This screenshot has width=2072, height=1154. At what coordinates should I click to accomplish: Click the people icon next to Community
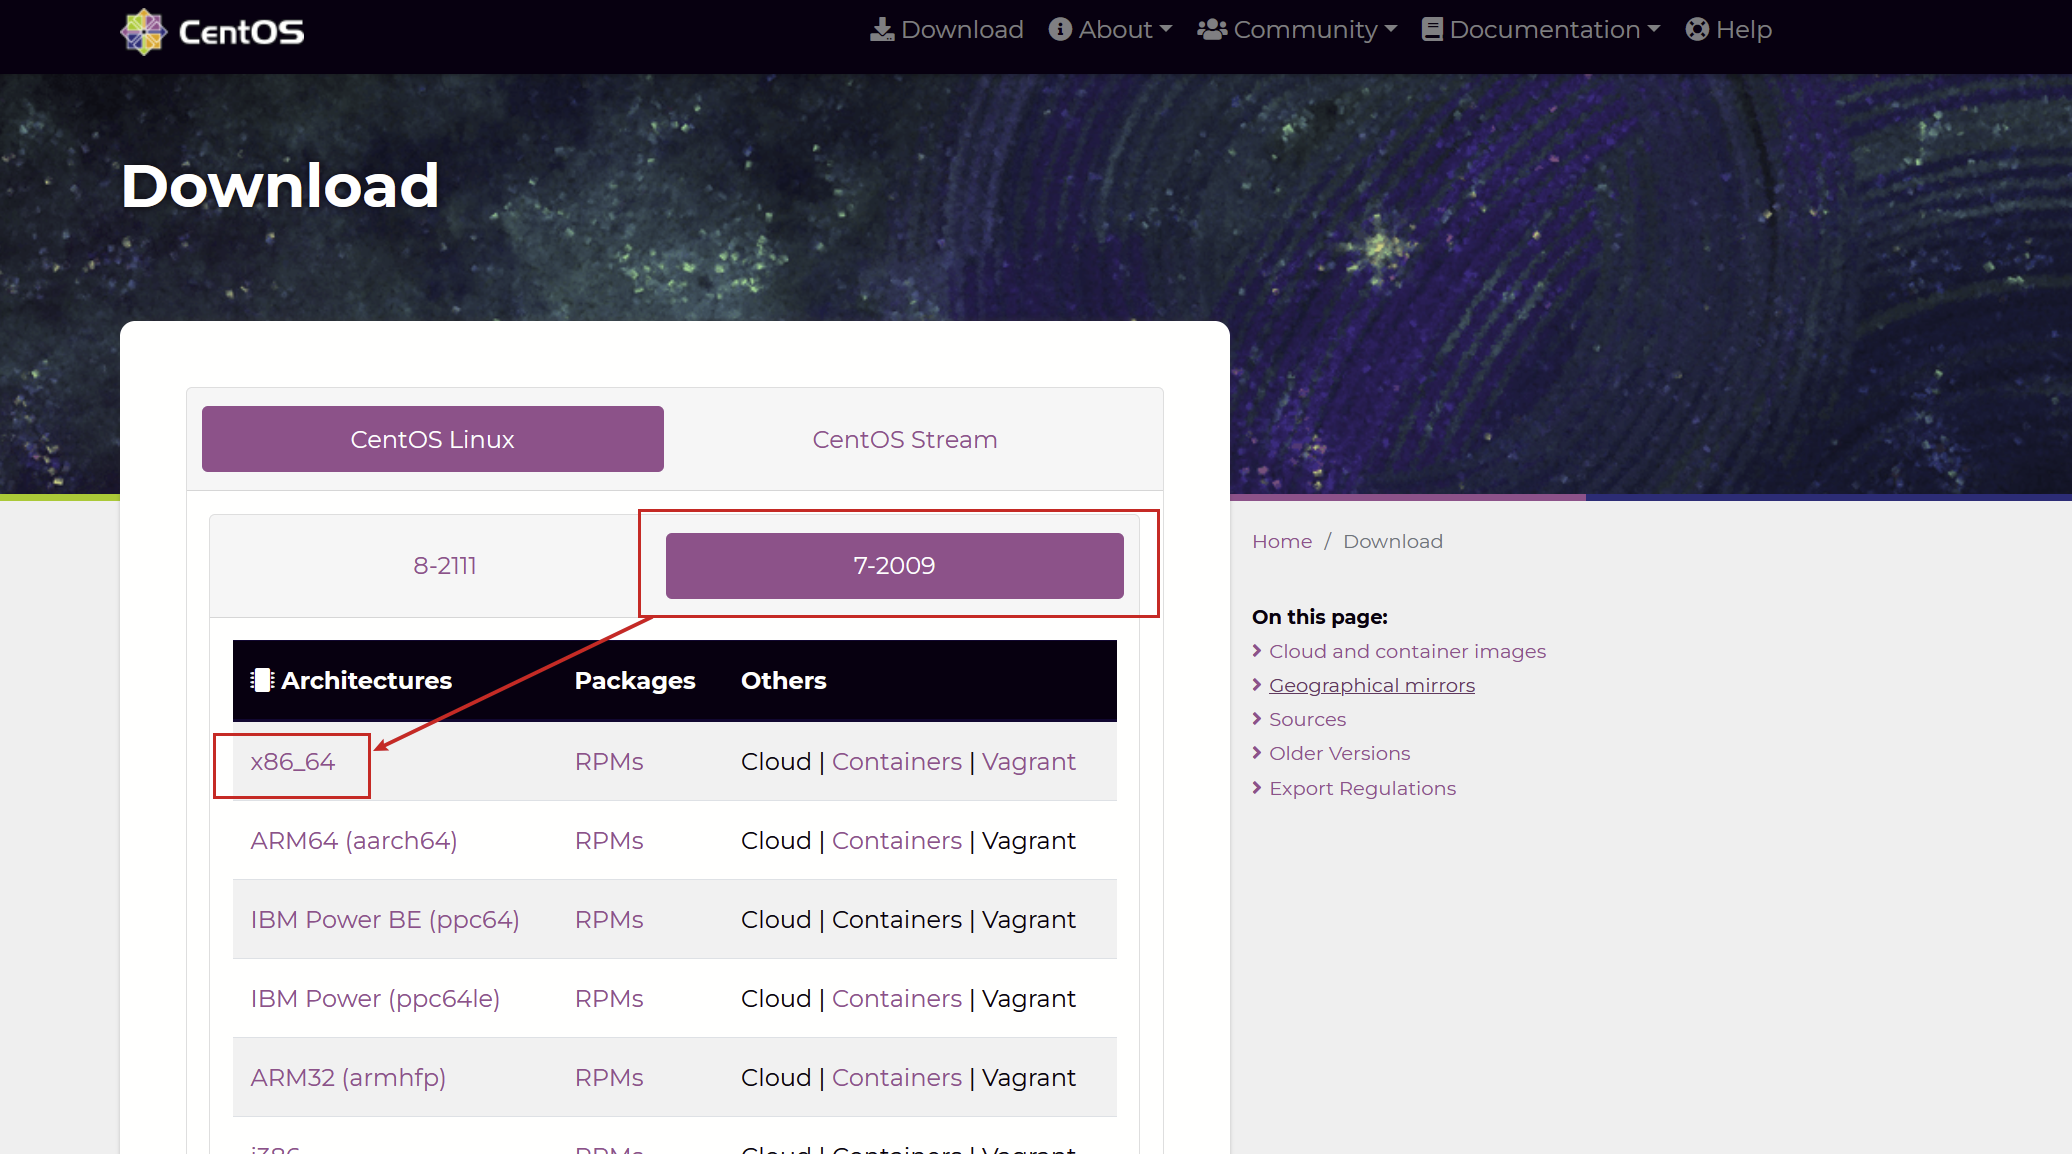coord(1211,29)
